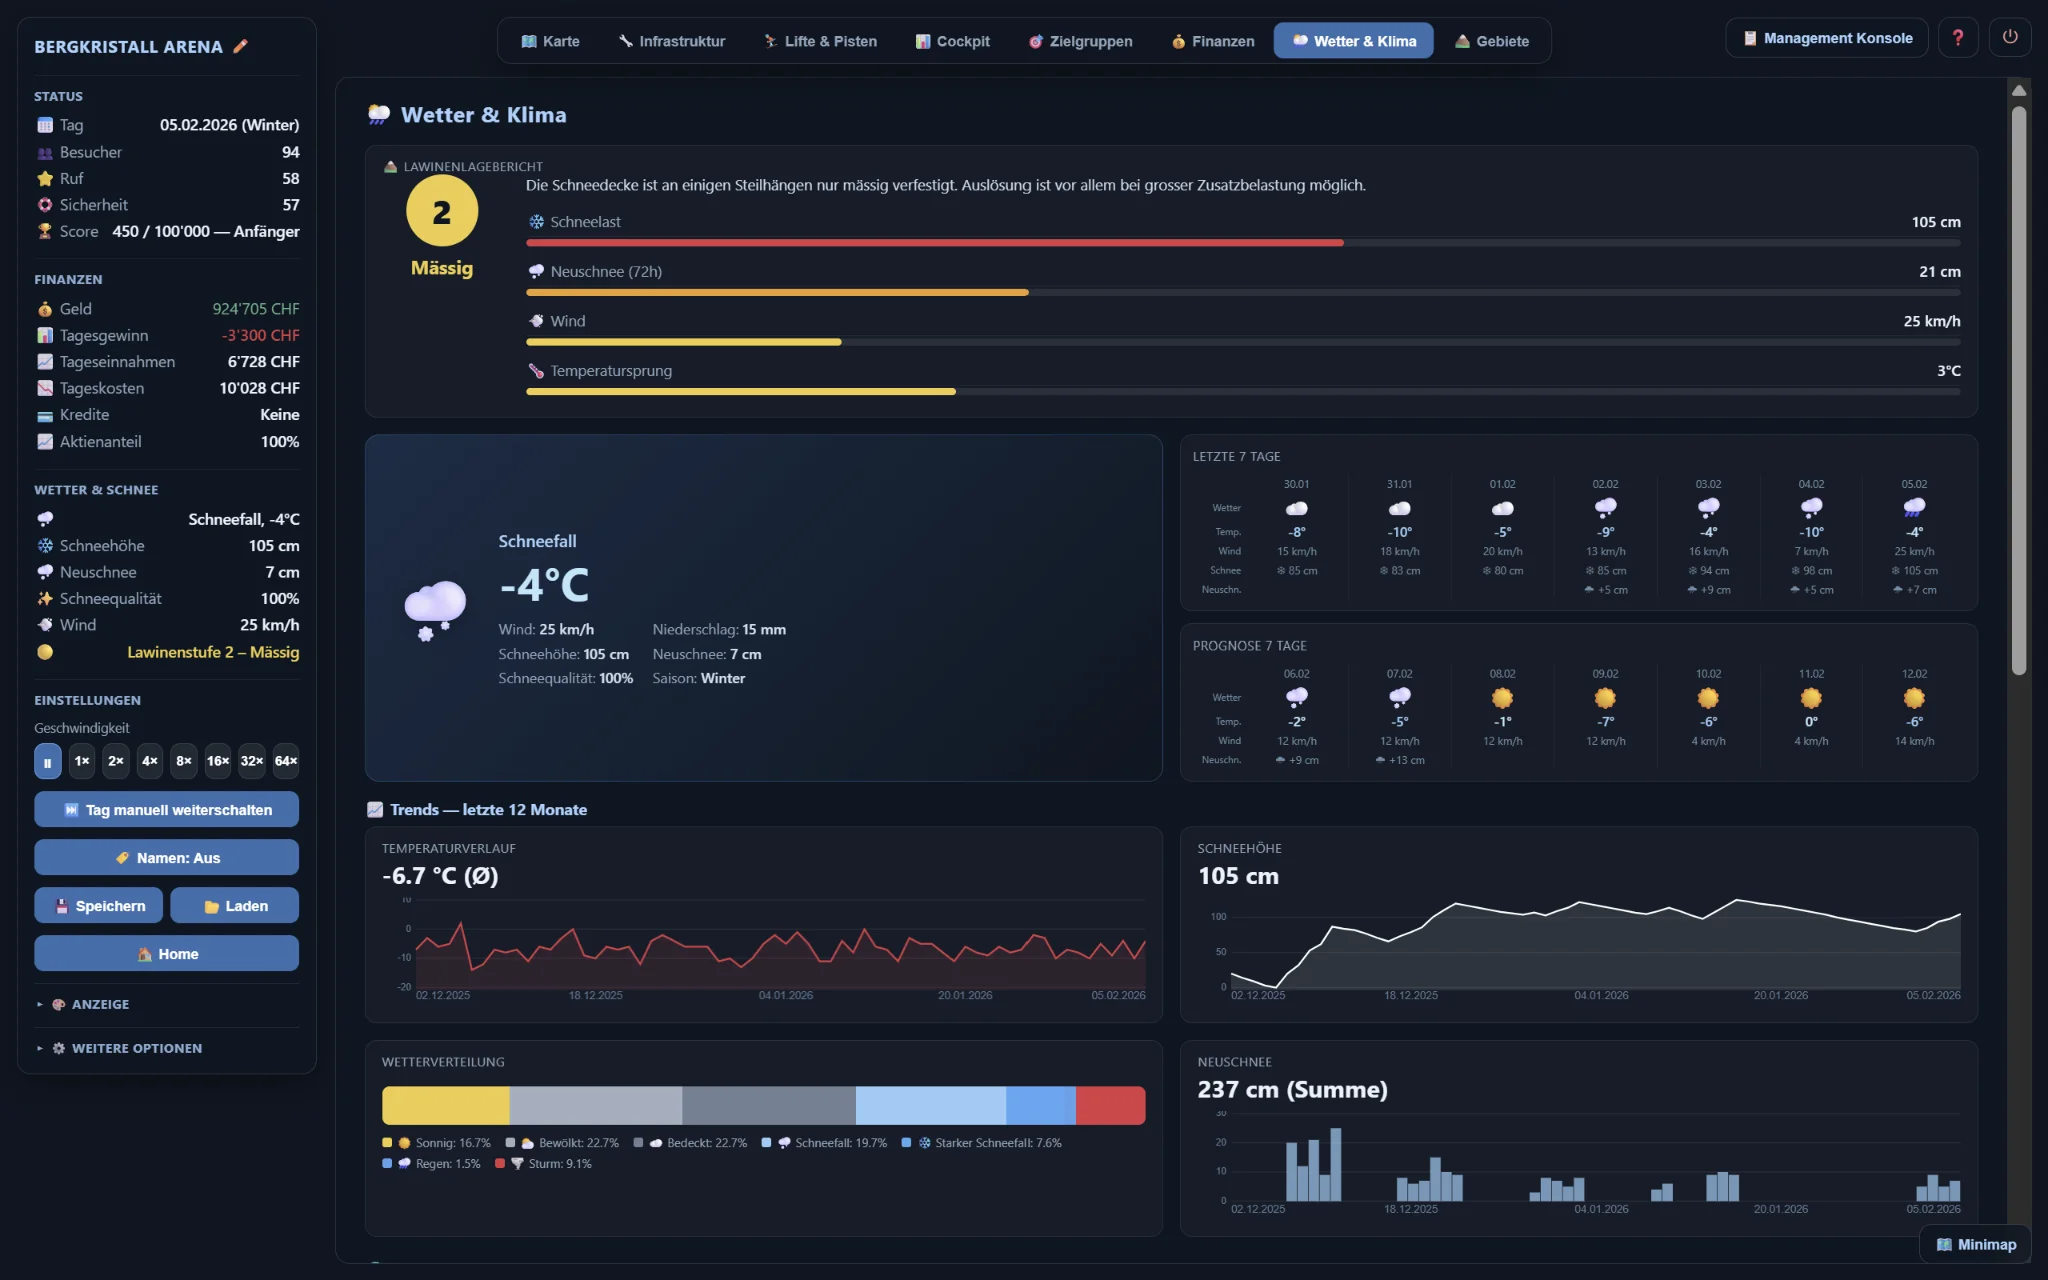This screenshot has height=1280, width=2048.
Task: Click the sun icon for forecast 08.02
Action: point(1502,698)
